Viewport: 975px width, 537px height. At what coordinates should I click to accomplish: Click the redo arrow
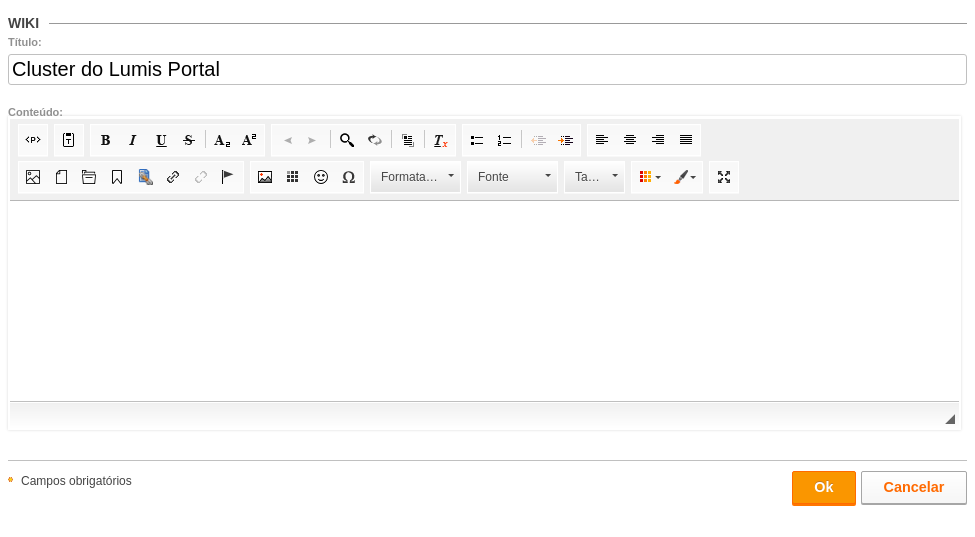tap(312, 140)
